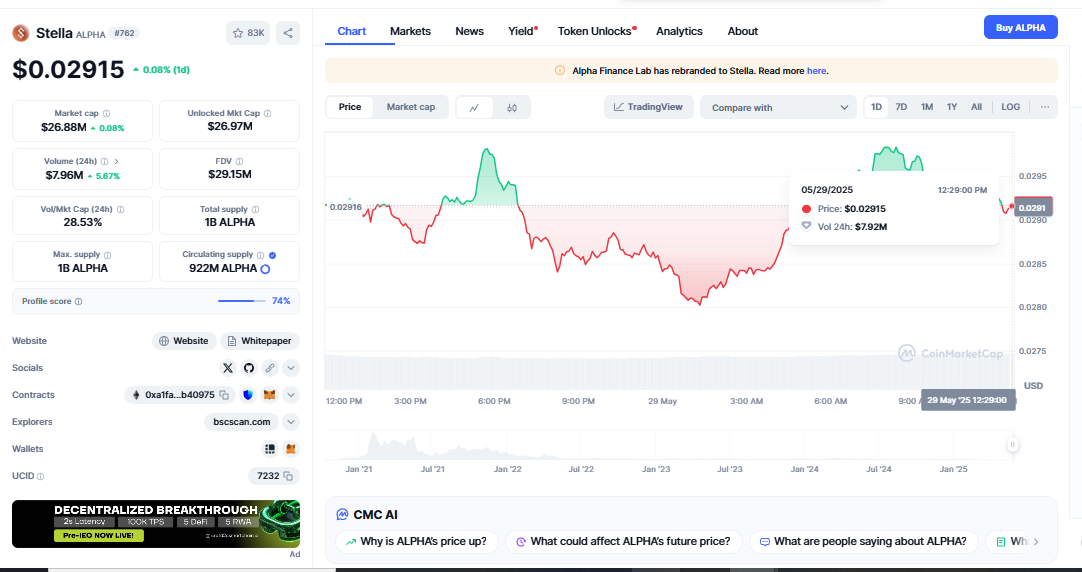
Task: Open the Whitepaper button
Action: click(259, 341)
